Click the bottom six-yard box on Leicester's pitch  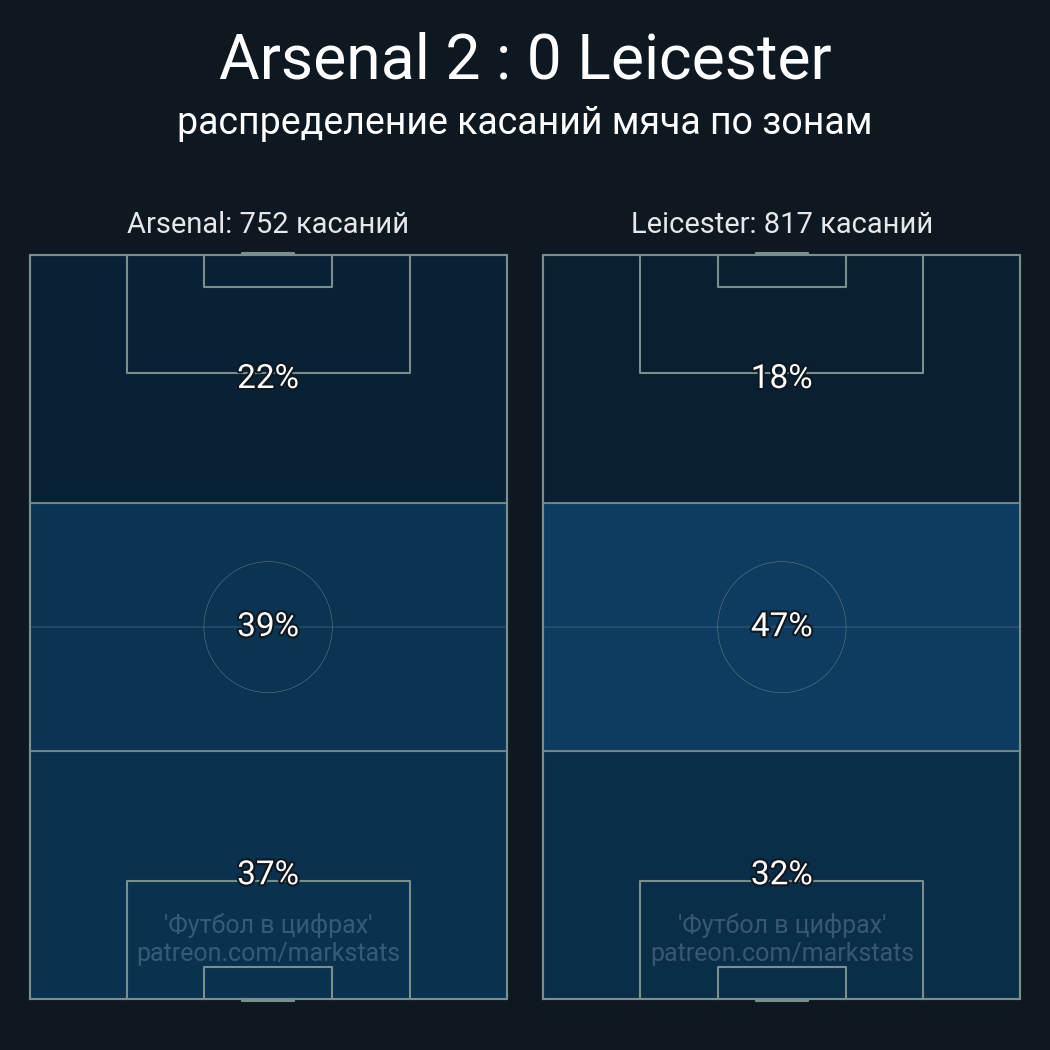point(782,983)
